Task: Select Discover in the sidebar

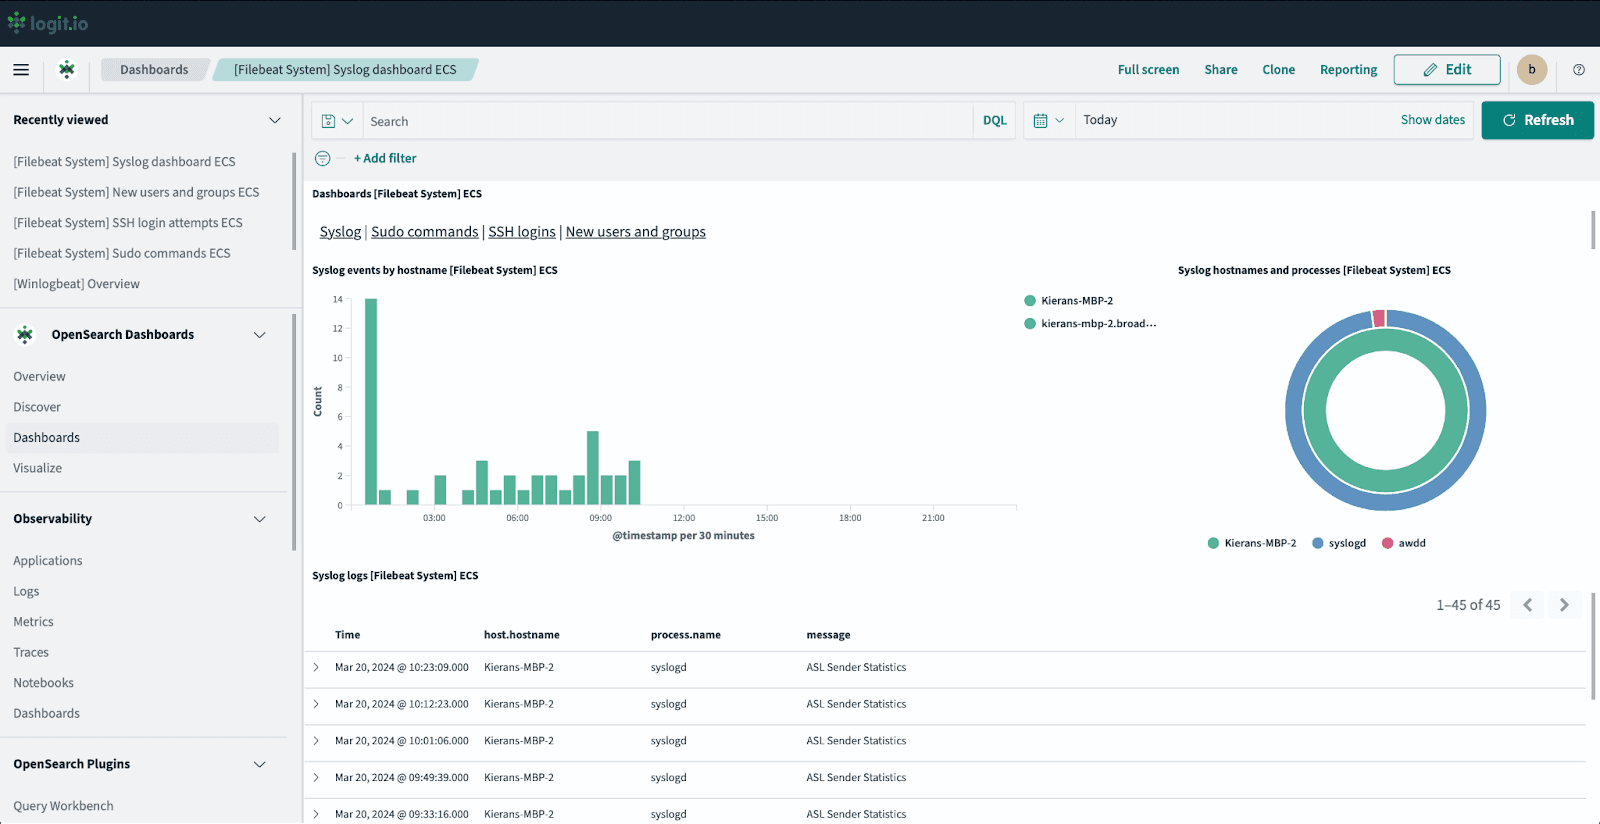Action: 37,407
